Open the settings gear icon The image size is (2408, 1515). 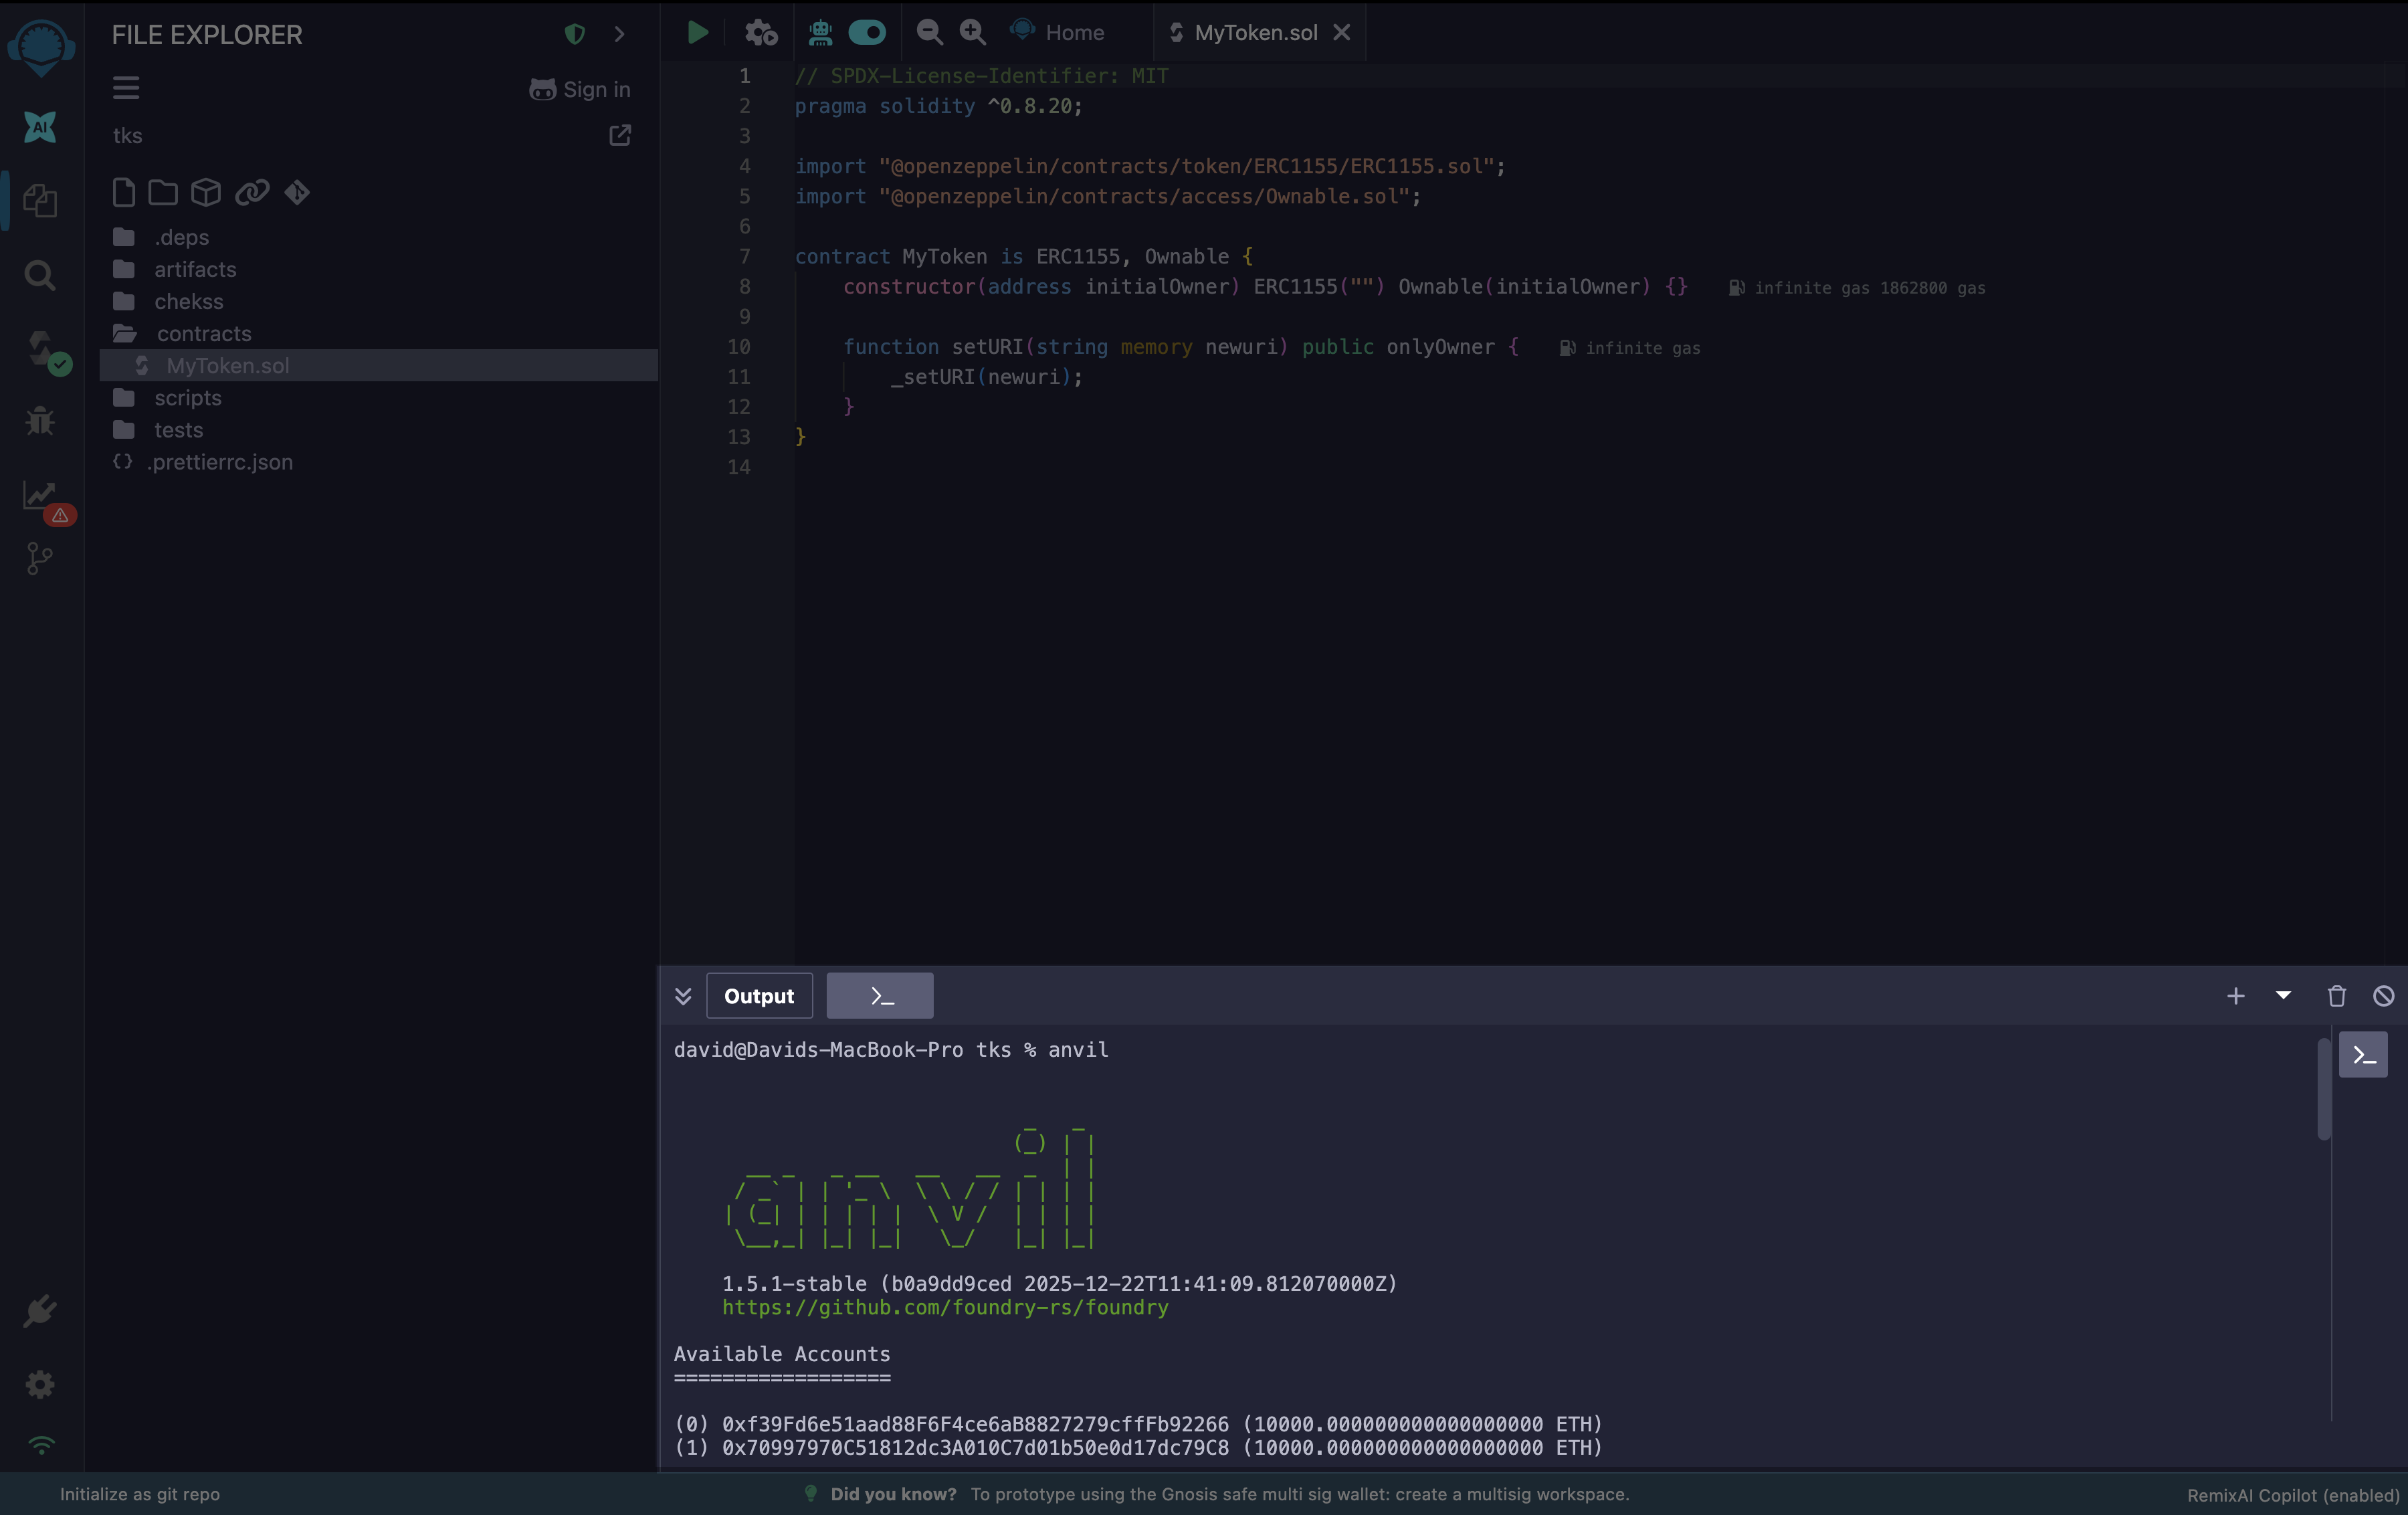pos(40,1384)
